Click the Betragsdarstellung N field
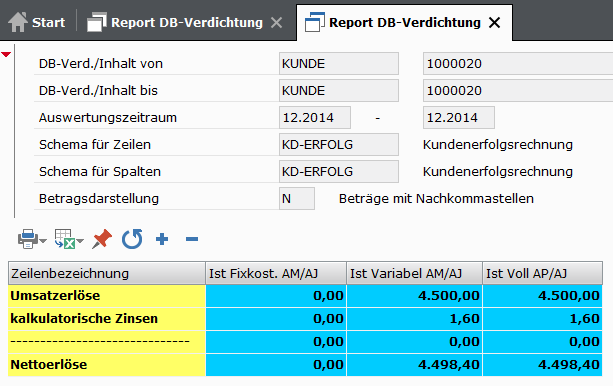The height and width of the screenshot is (386, 613). (297, 198)
